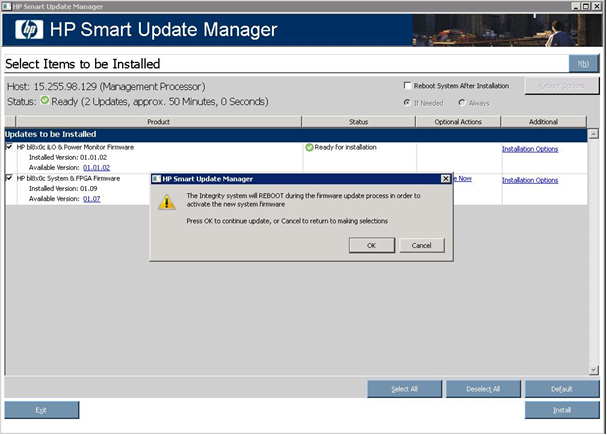Click the green Ready for installation status icon
The image size is (607, 435).
pos(310,148)
